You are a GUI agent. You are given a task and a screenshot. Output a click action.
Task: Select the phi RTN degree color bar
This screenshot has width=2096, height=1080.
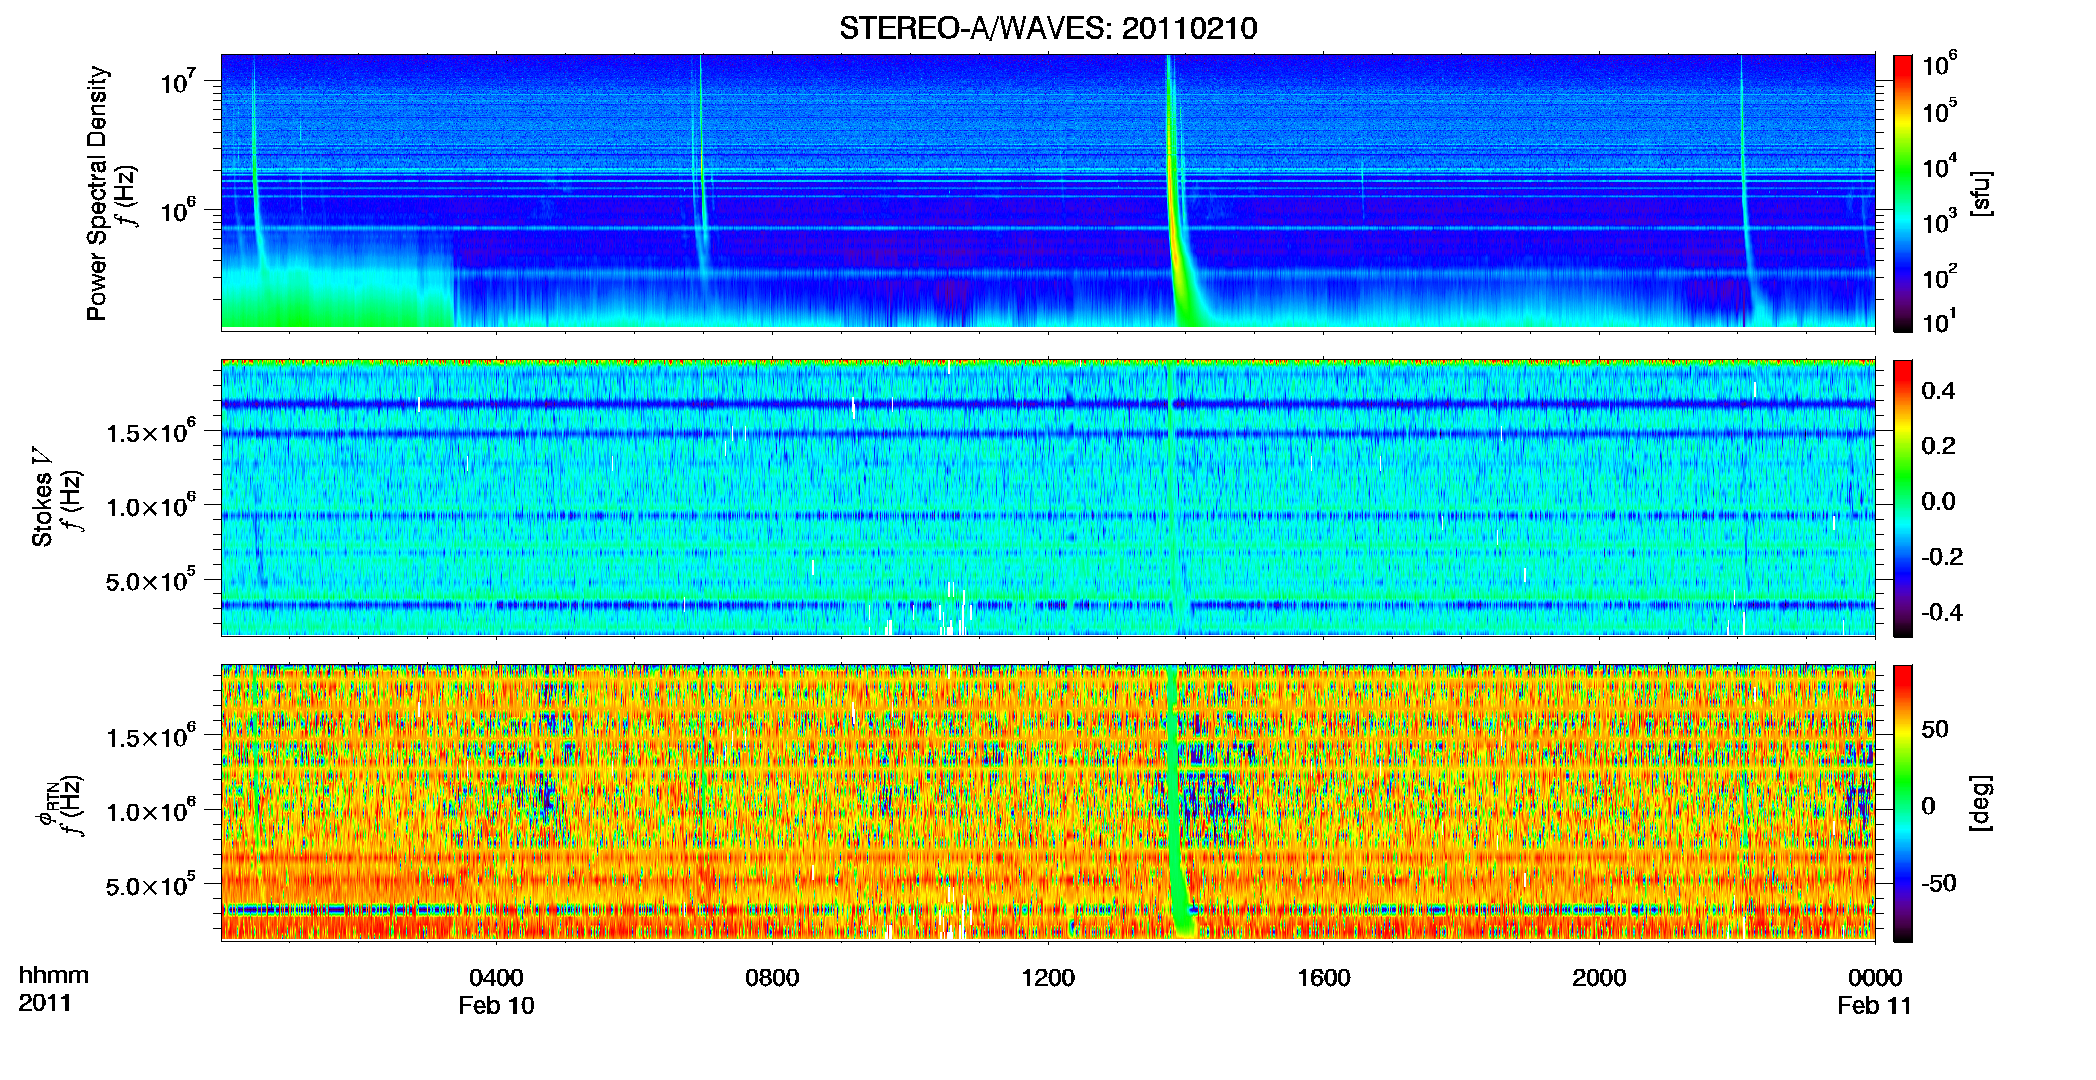pyautogui.click(x=1903, y=803)
